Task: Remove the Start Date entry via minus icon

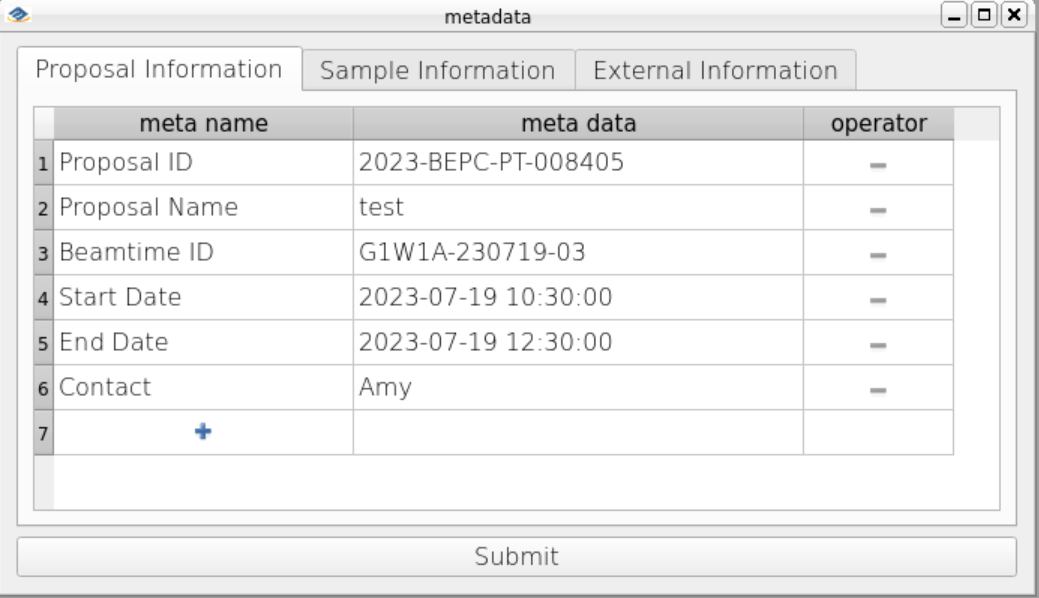Action: [878, 300]
